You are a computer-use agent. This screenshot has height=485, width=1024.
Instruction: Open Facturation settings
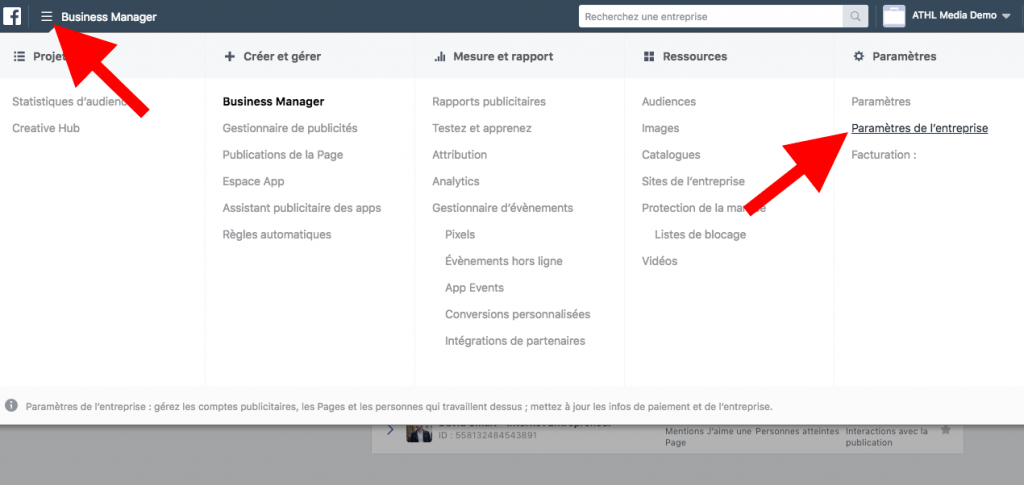[883, 155]
